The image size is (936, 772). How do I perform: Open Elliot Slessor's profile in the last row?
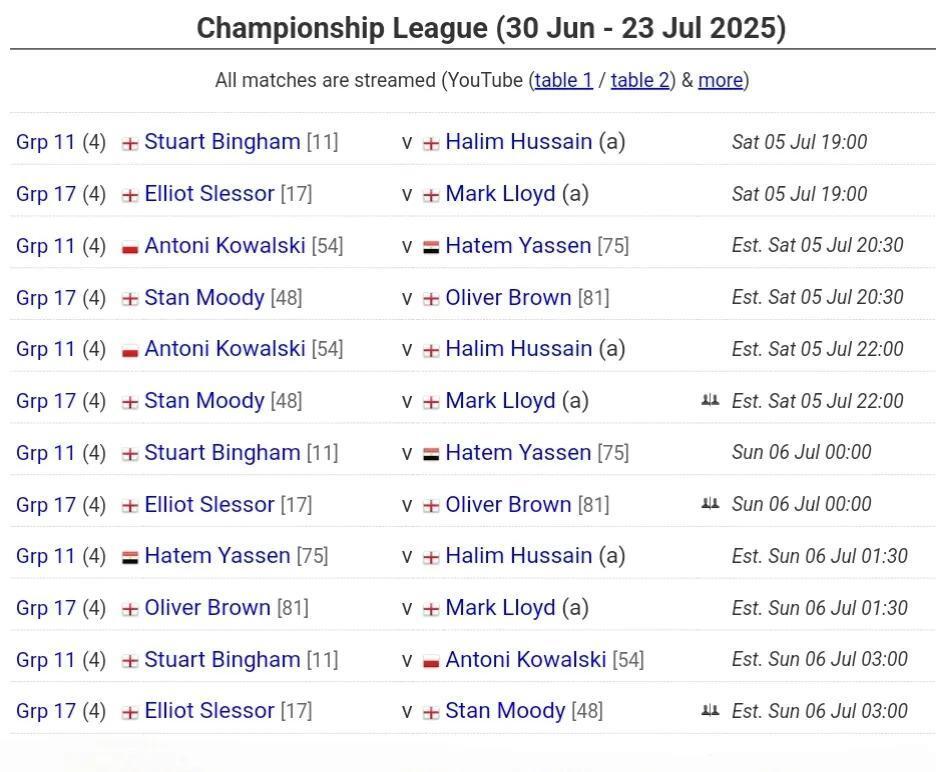pyautogui.click(x=209, y=711)
